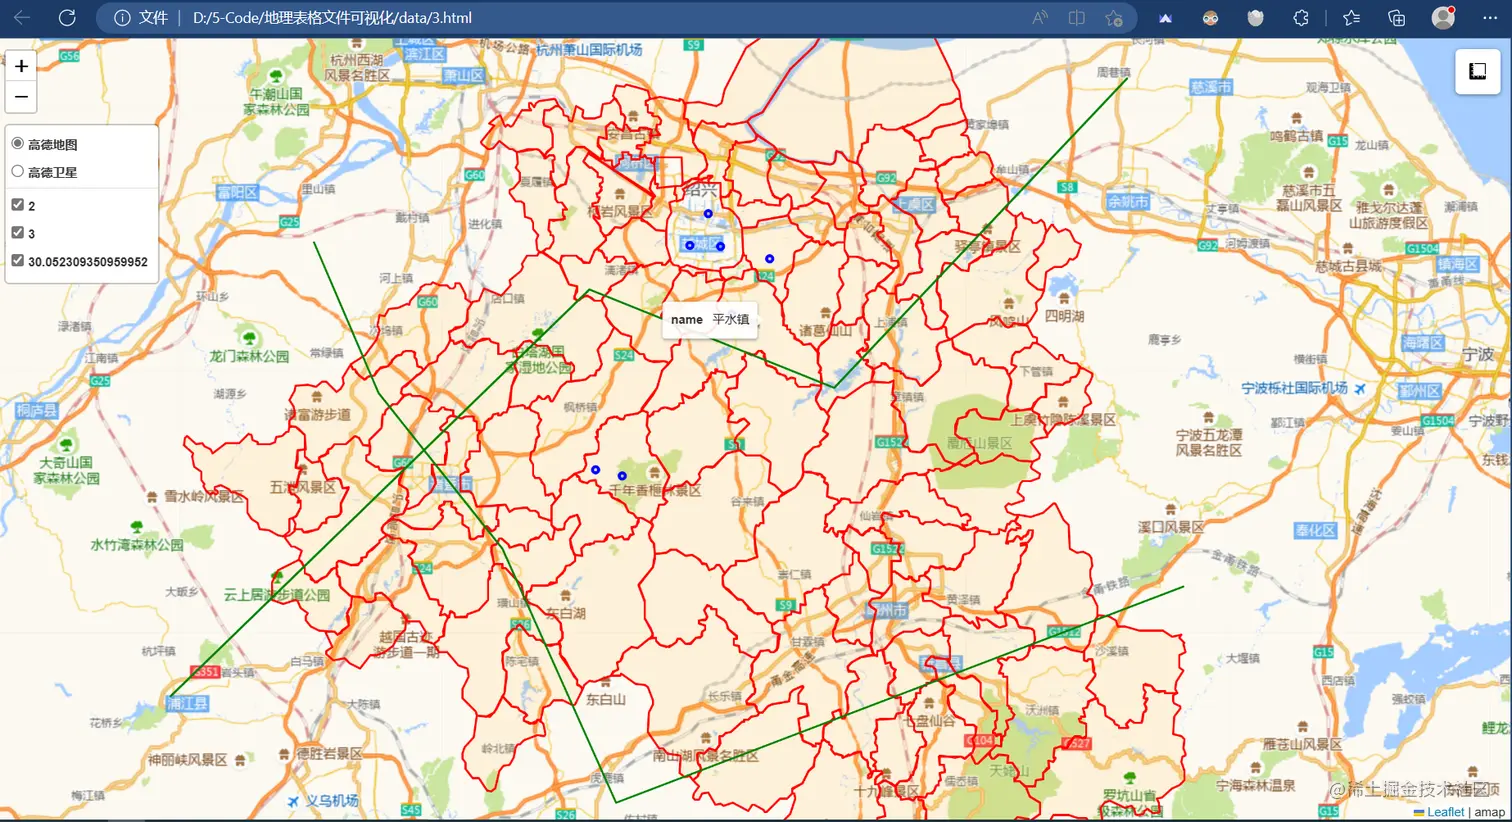Reload the page with the refresh icon

tap(67, 18)
